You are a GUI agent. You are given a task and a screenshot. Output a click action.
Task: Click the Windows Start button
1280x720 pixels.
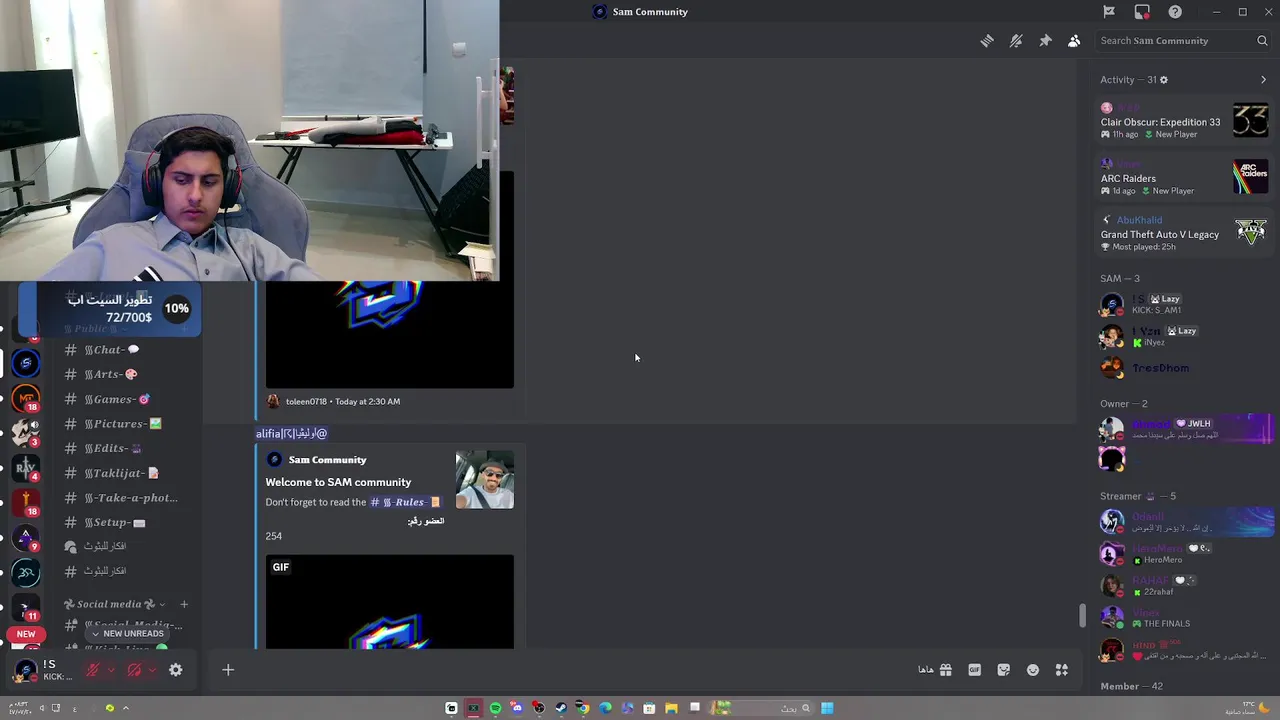[x=827, y=708]
